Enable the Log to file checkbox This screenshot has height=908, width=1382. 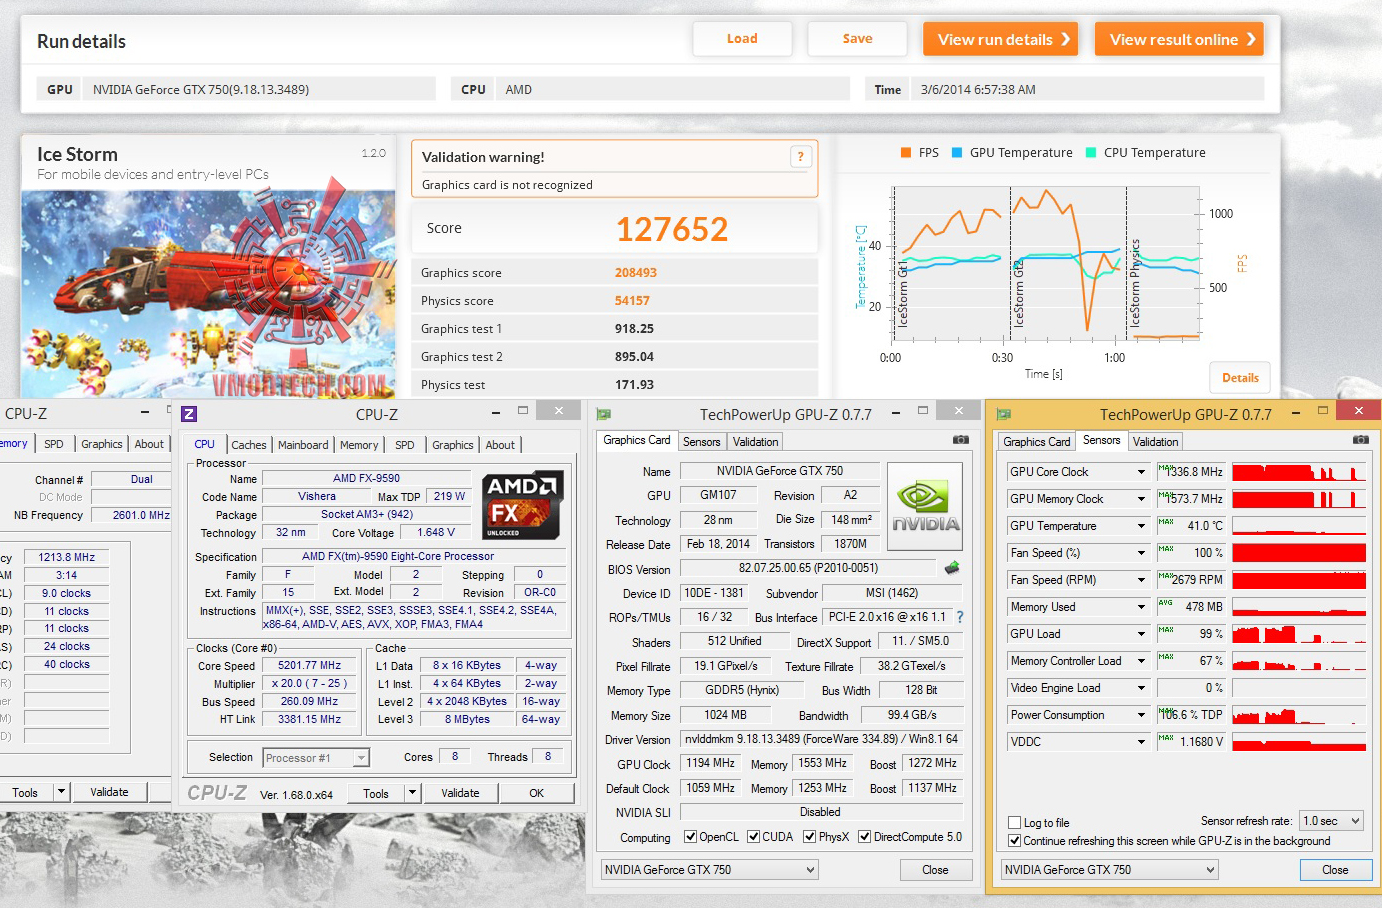pyautogui.click(x=1015, y=823)
